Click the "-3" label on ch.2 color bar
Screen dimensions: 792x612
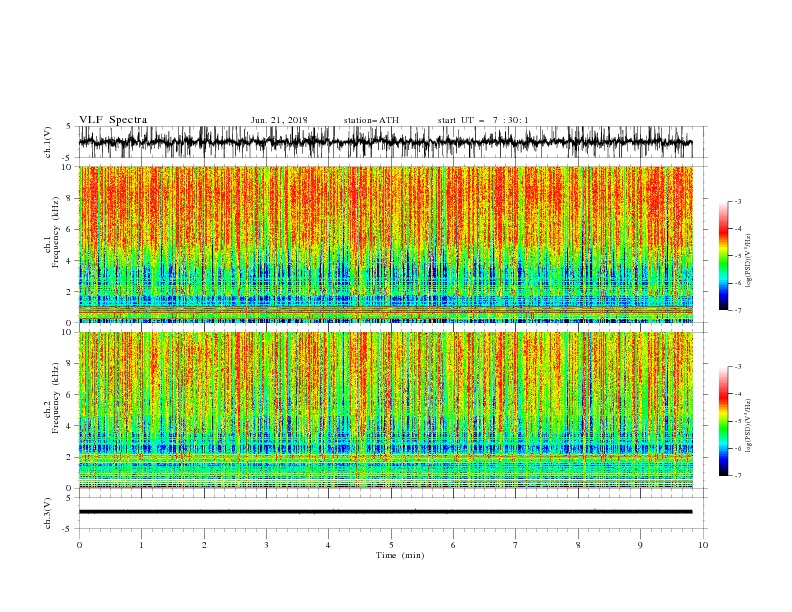click(738, 367)
